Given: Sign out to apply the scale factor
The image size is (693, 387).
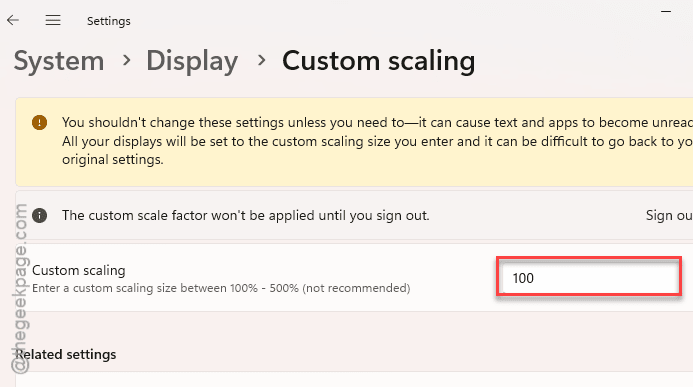Looking at the screenshot, I should 669,216.
